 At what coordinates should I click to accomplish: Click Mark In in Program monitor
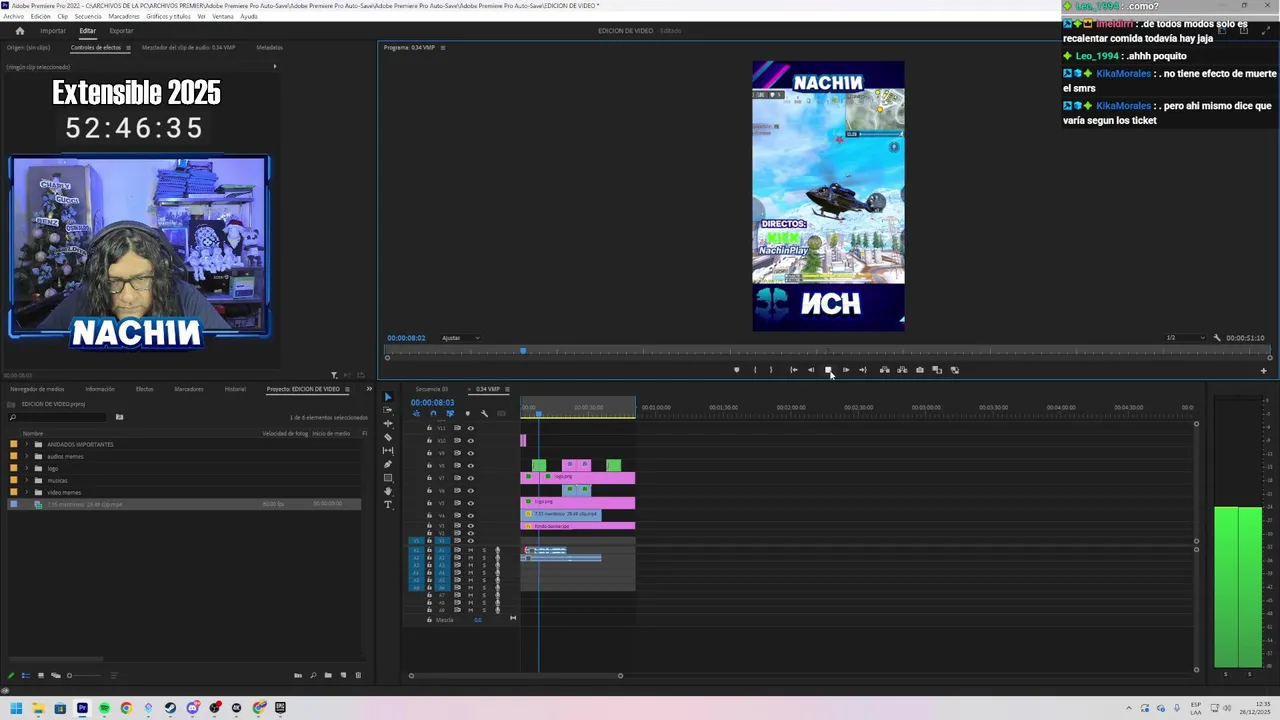755,370
